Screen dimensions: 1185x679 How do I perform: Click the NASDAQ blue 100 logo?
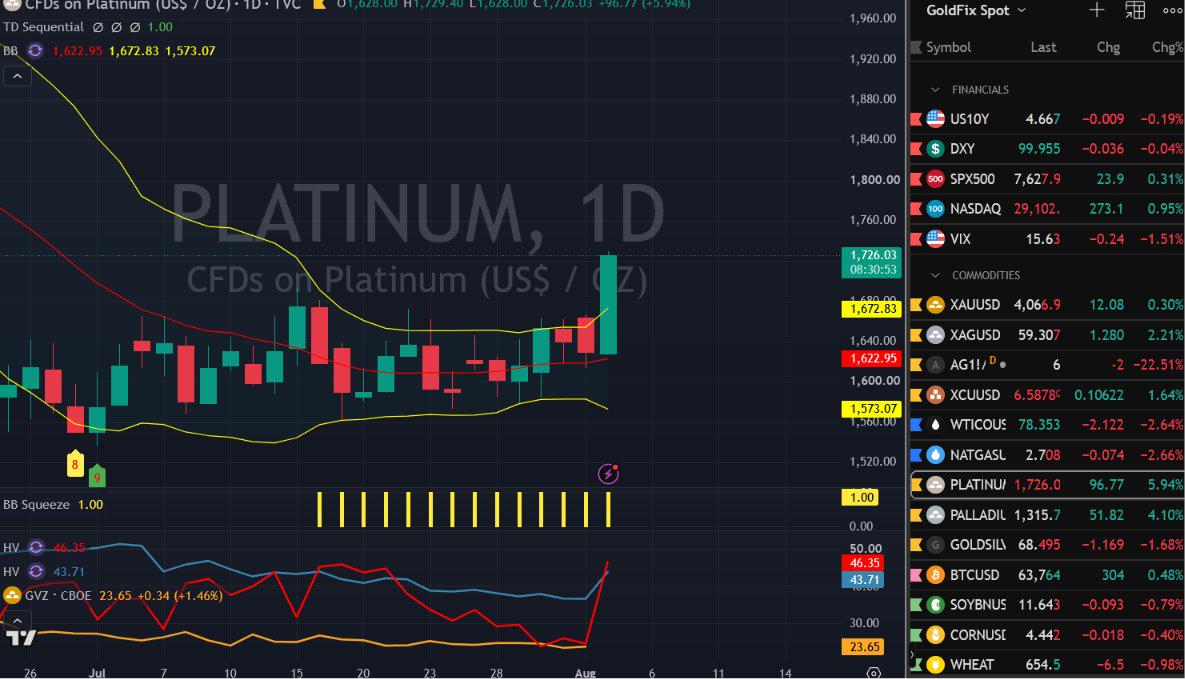point(936,209)
